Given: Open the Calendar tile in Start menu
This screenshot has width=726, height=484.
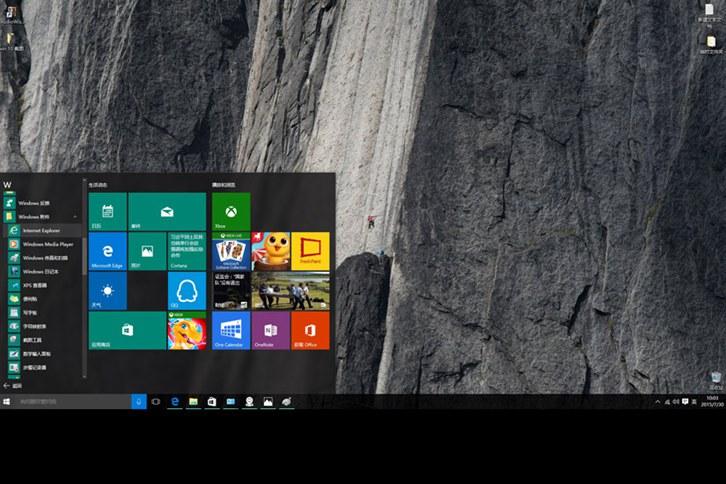Looking at the screenshot, I should tap(107, 212).
